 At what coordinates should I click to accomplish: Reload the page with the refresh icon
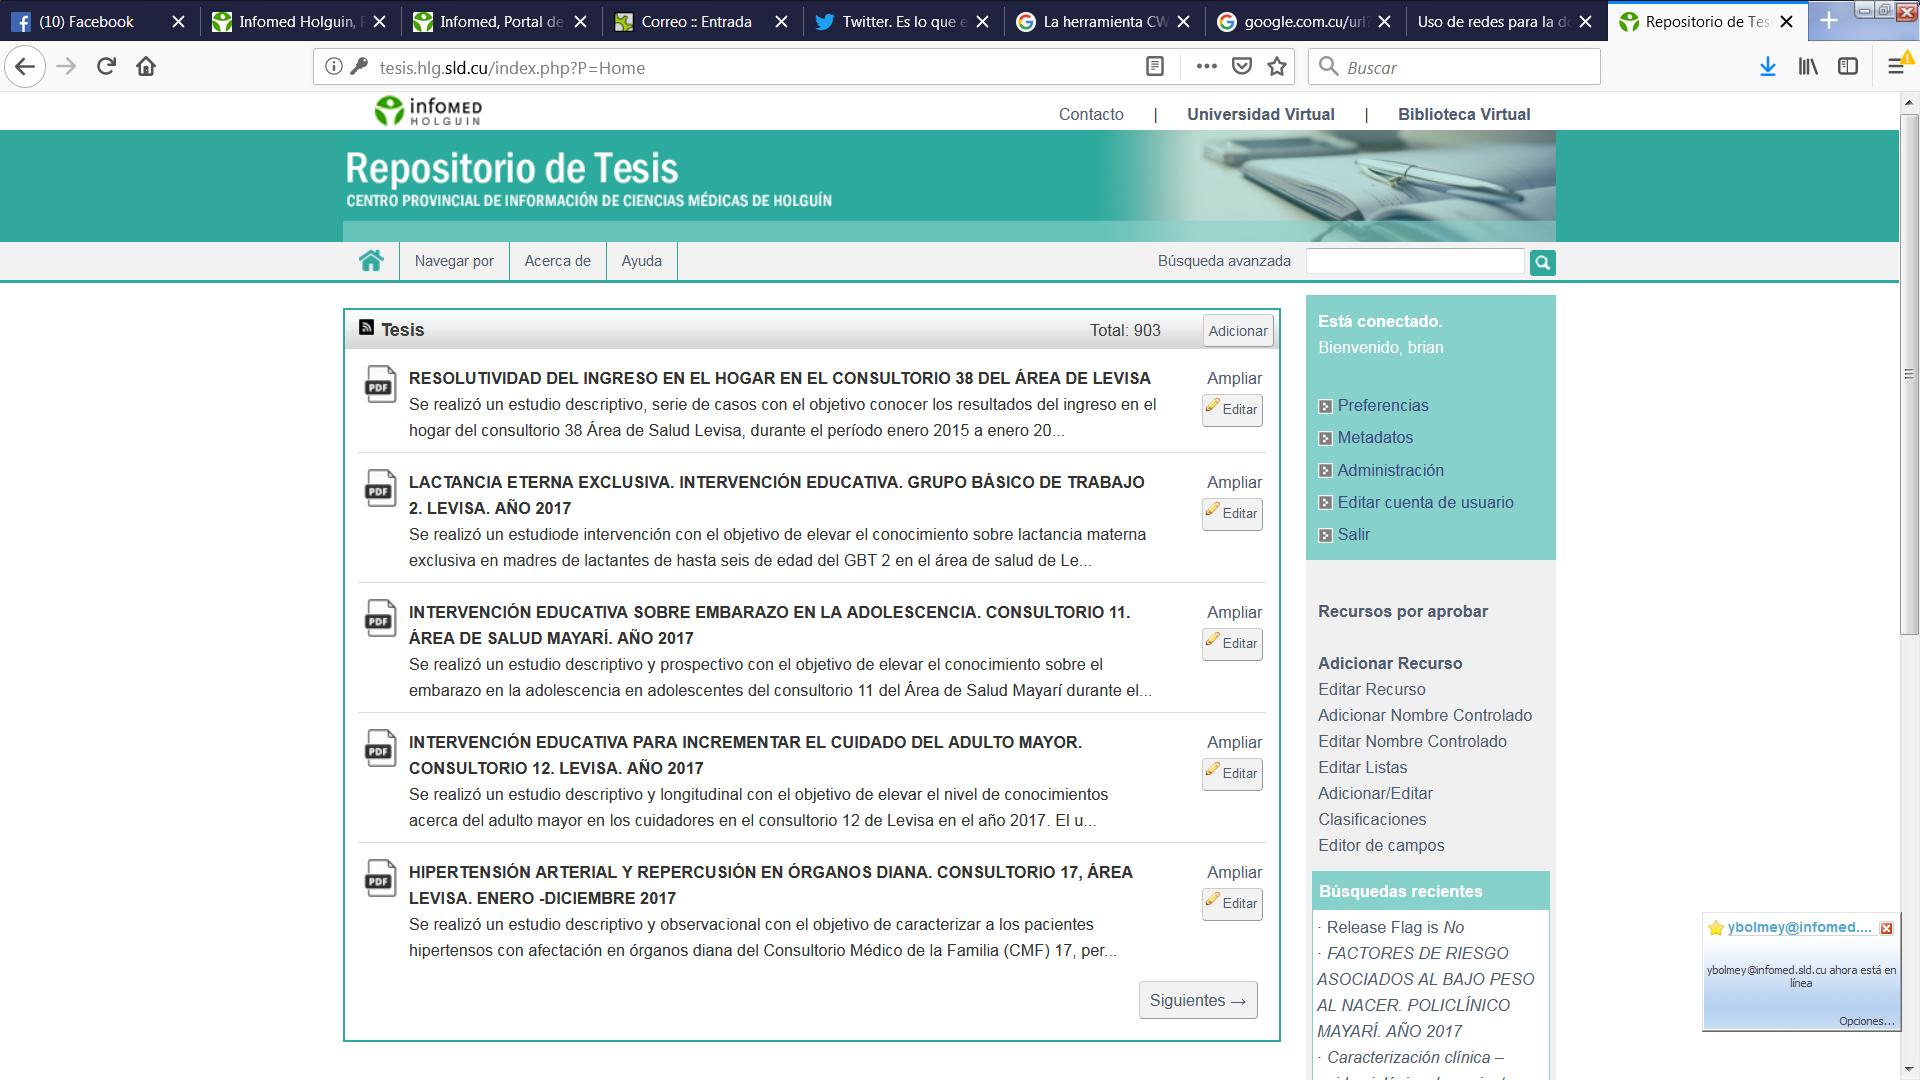pos(106,67)
